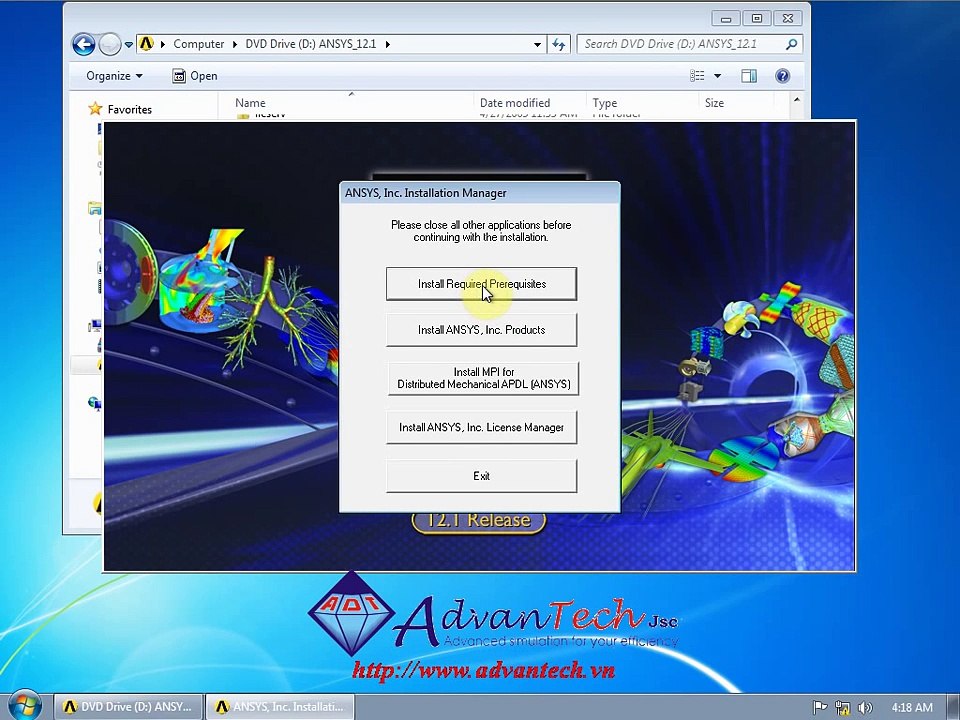Minimize the Explorer window
Screen dimensions: 960x720
726,18
